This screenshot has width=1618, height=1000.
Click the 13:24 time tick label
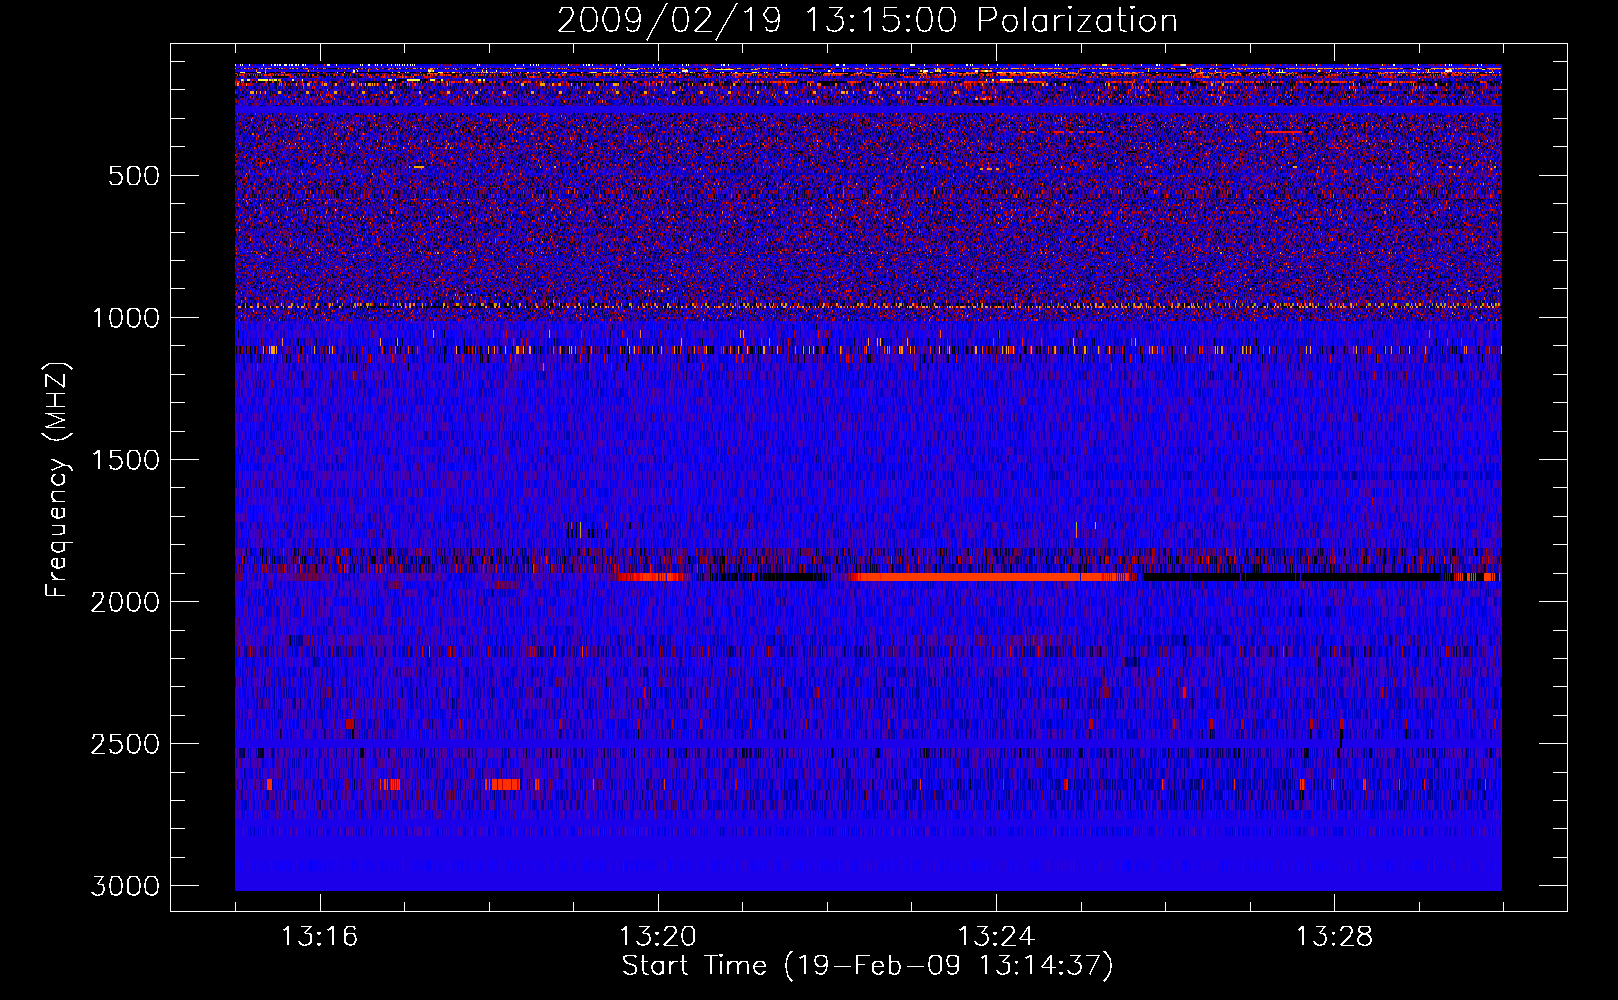[x=996, y=937]
